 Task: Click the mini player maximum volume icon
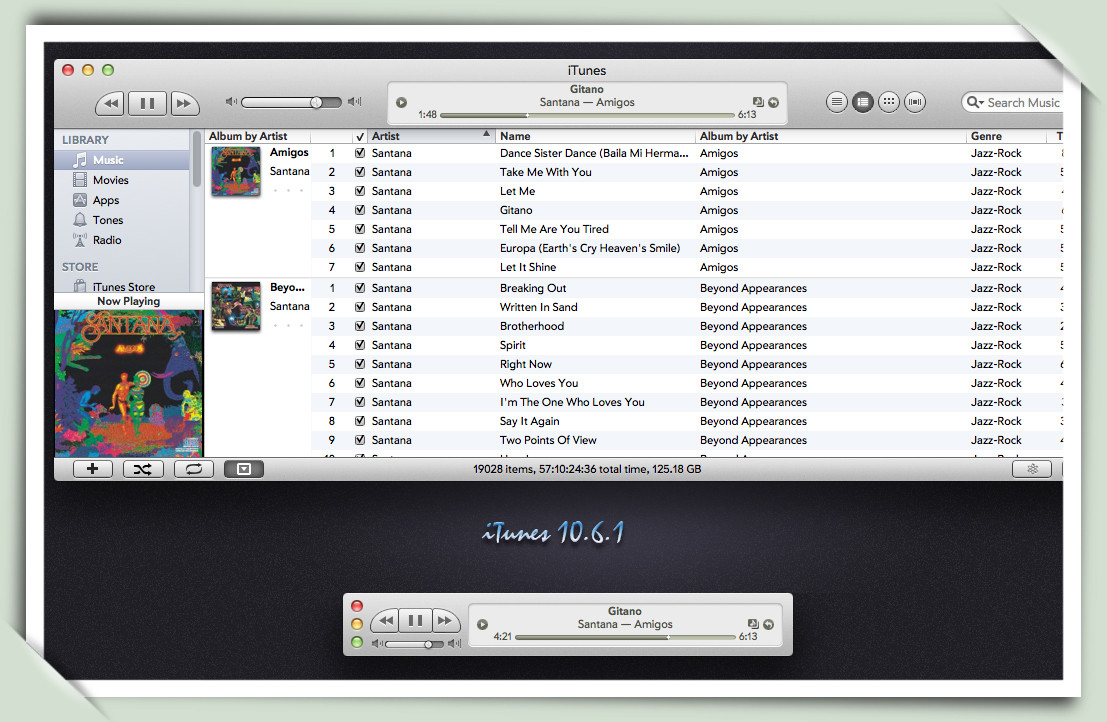pyautogui.click(x=454, y=644)
